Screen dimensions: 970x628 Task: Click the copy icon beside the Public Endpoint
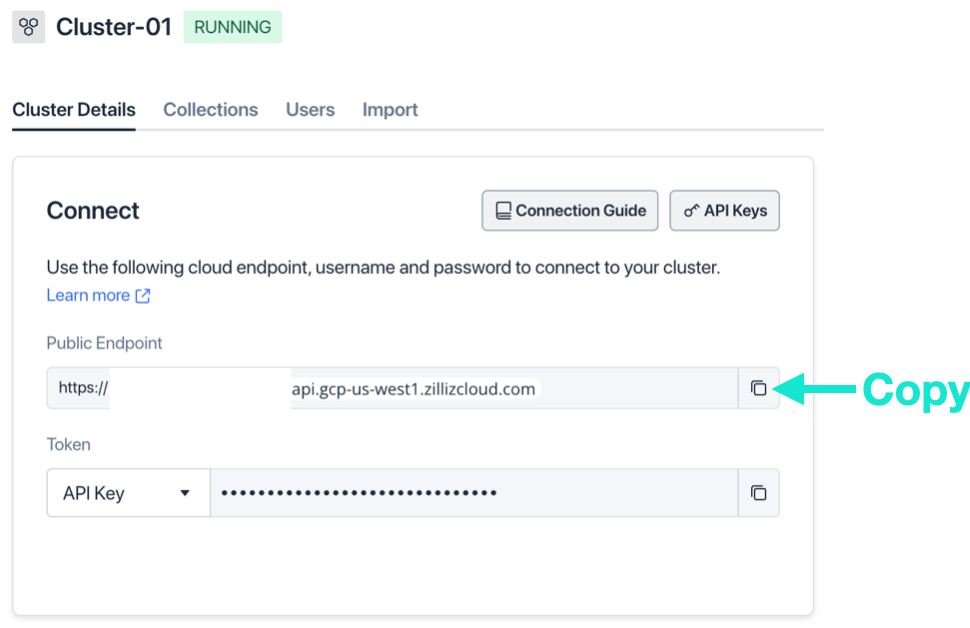759,388
